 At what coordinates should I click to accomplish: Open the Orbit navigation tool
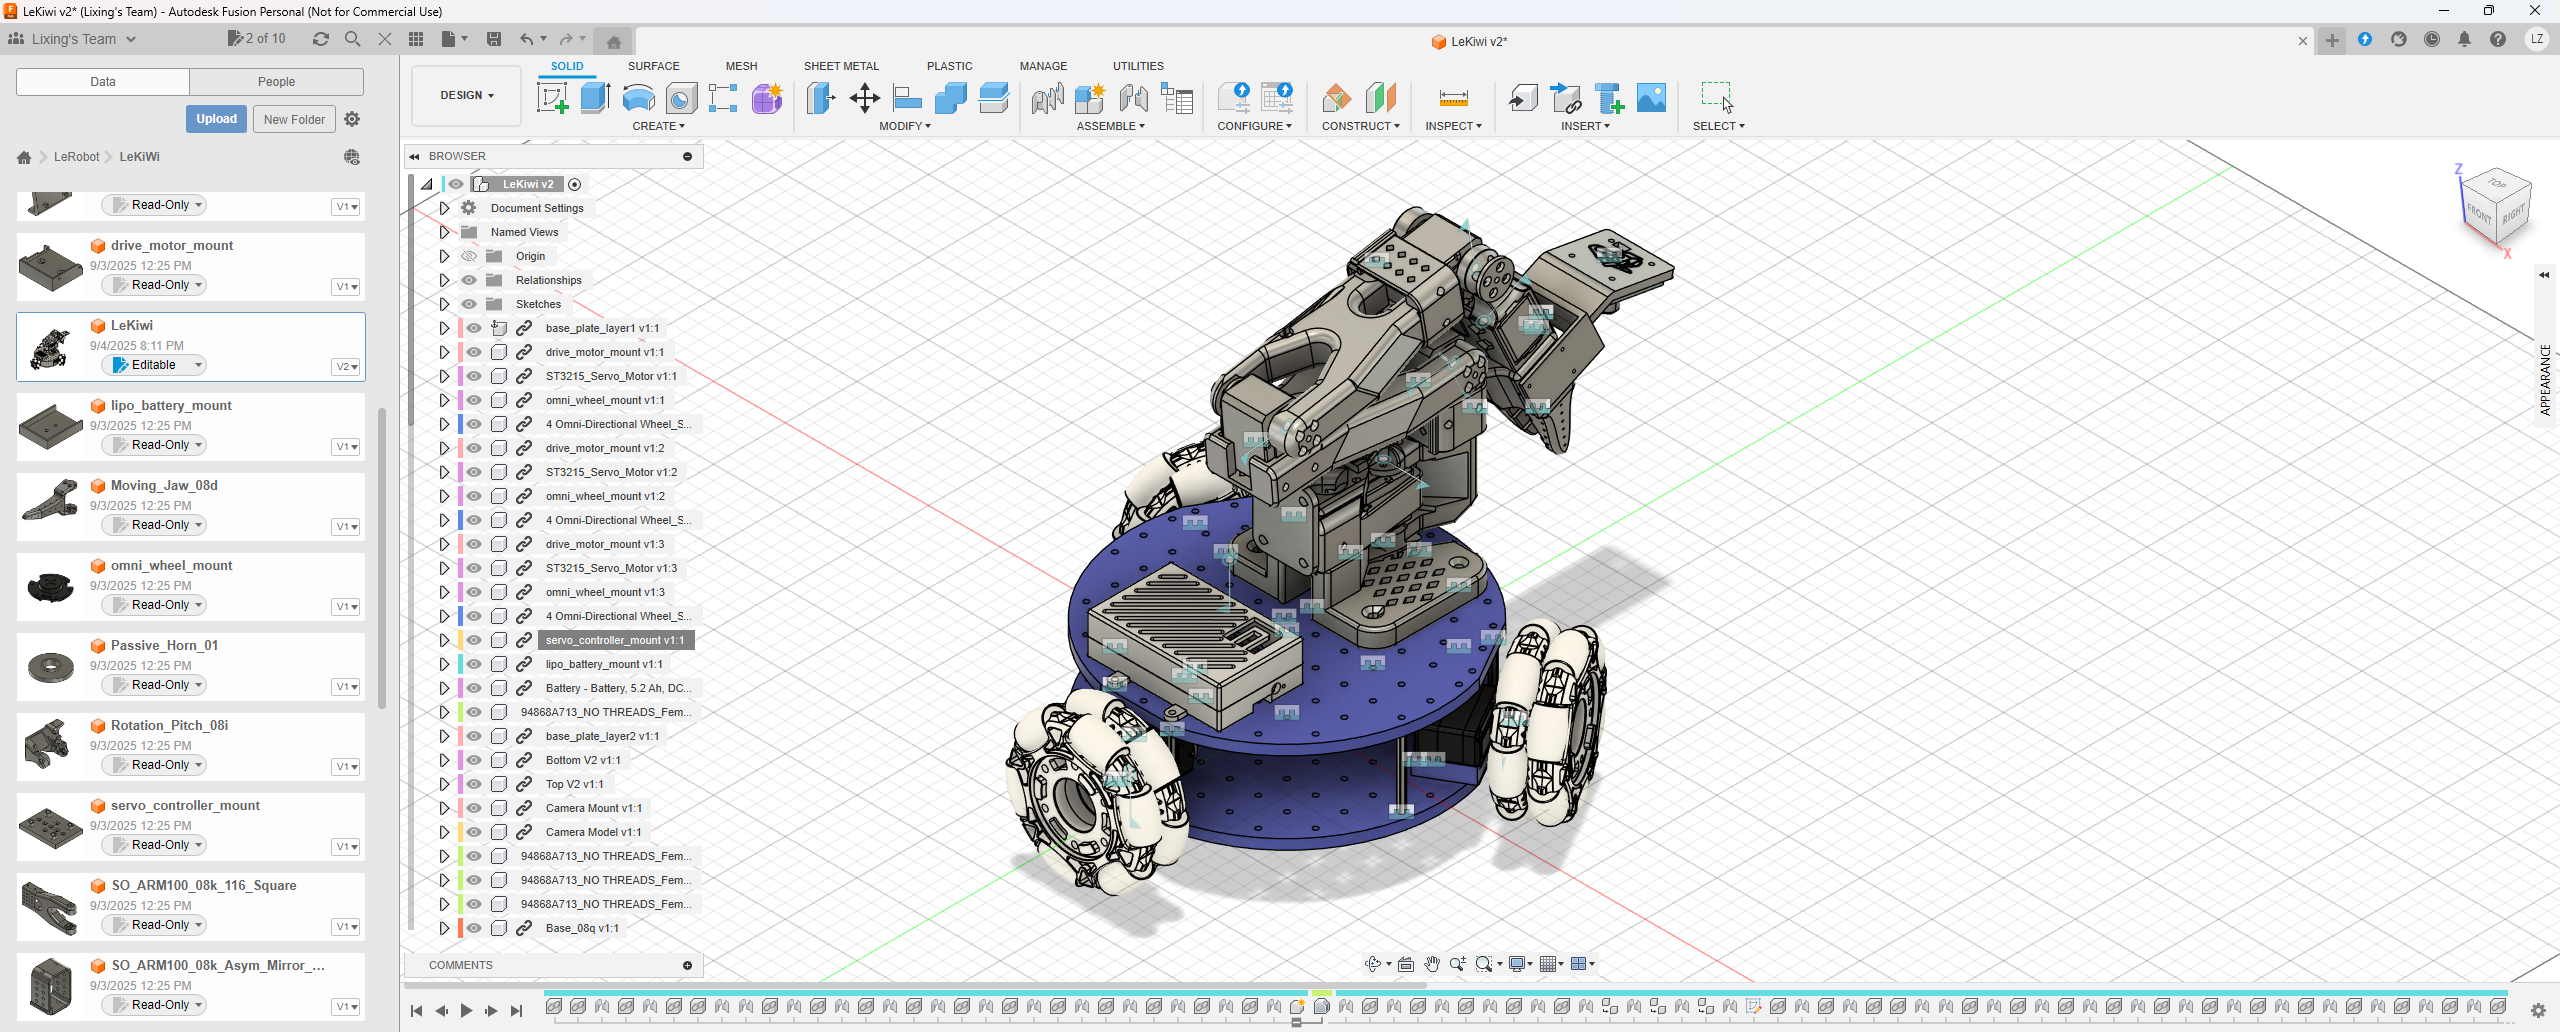pos(1375,964)
